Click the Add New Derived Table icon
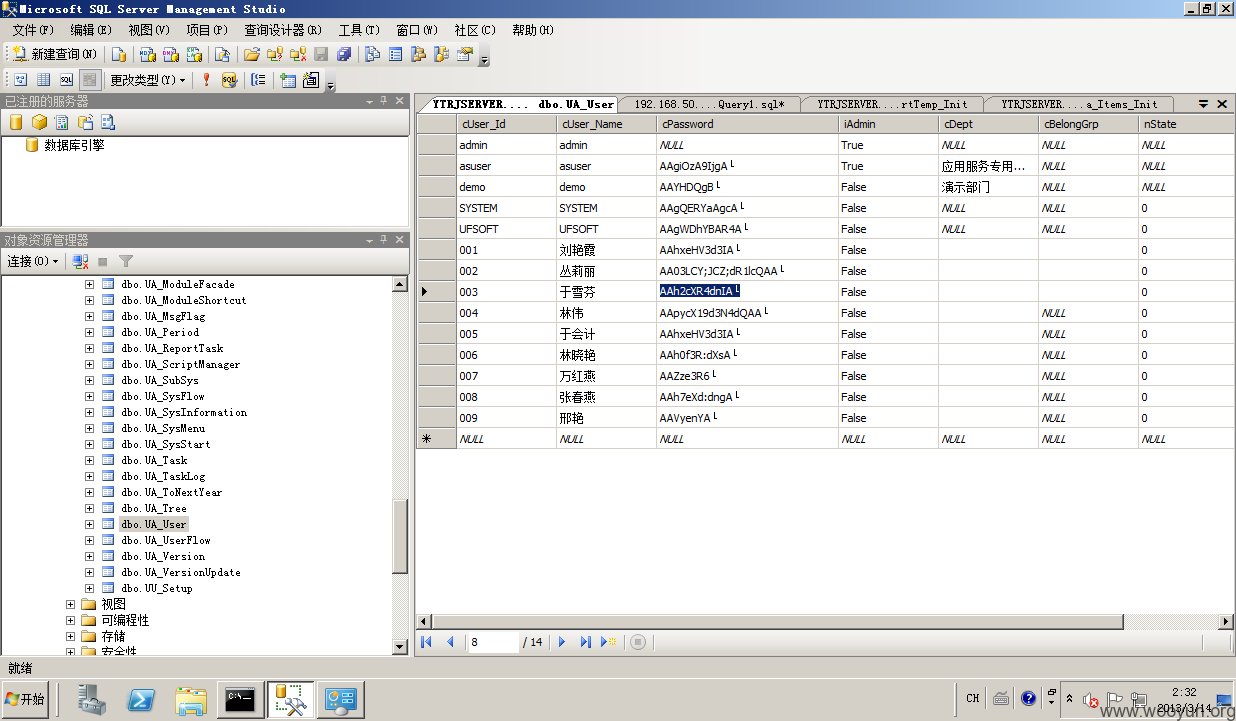Image resolution: width=1236 pixels, height=721 pixels. (x=311, y=80)
